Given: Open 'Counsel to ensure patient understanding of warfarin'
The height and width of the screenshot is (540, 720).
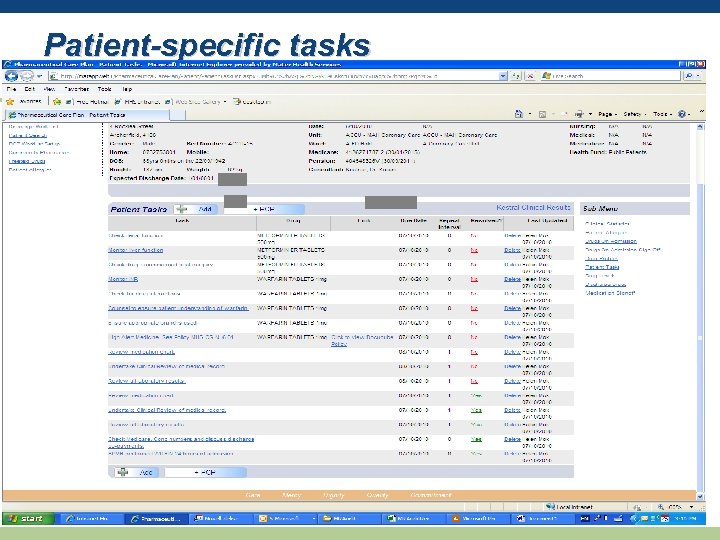Looking at the screenshot, I should click(x=178, y=308).
